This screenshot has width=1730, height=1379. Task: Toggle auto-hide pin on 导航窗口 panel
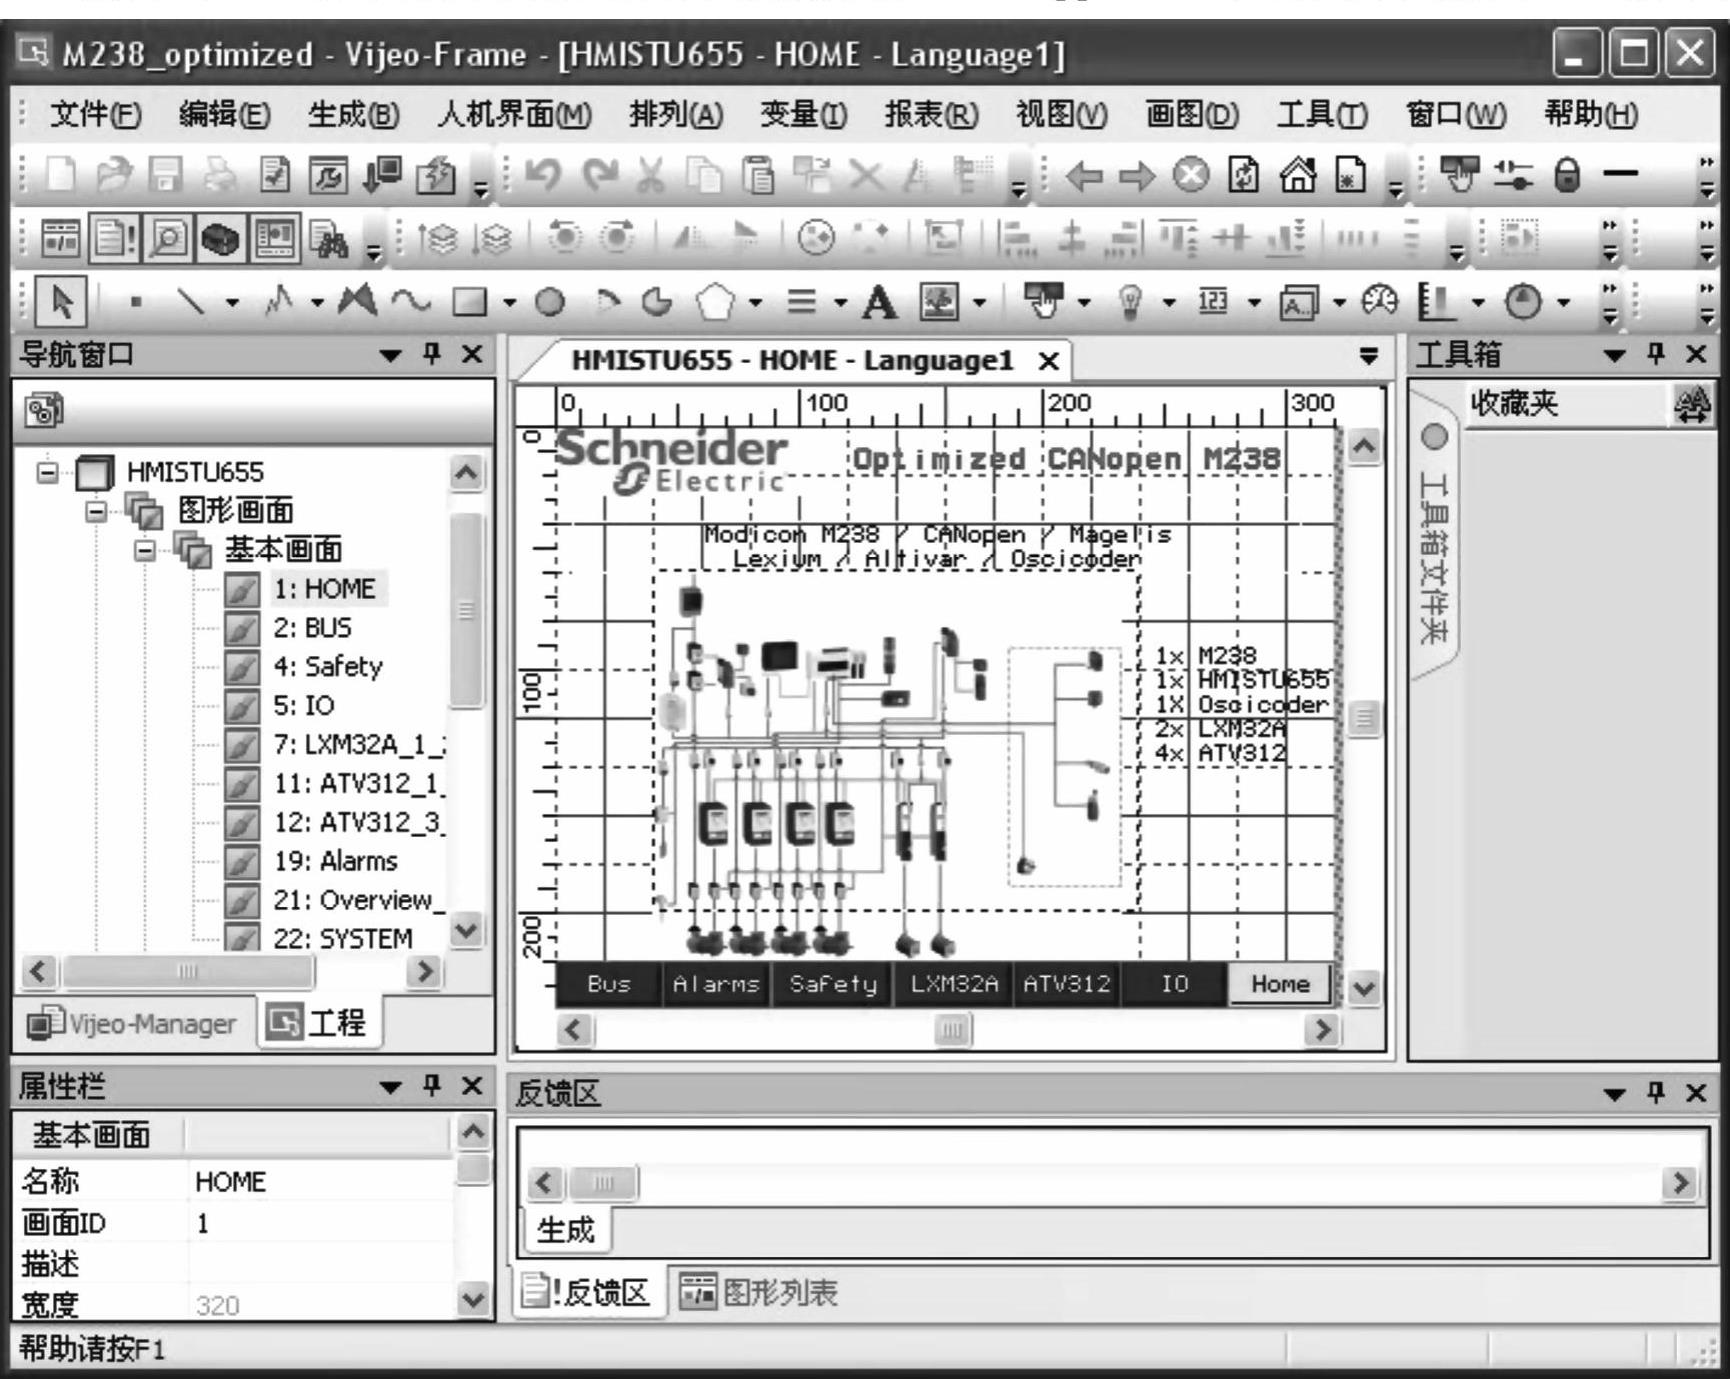[432, 354]
